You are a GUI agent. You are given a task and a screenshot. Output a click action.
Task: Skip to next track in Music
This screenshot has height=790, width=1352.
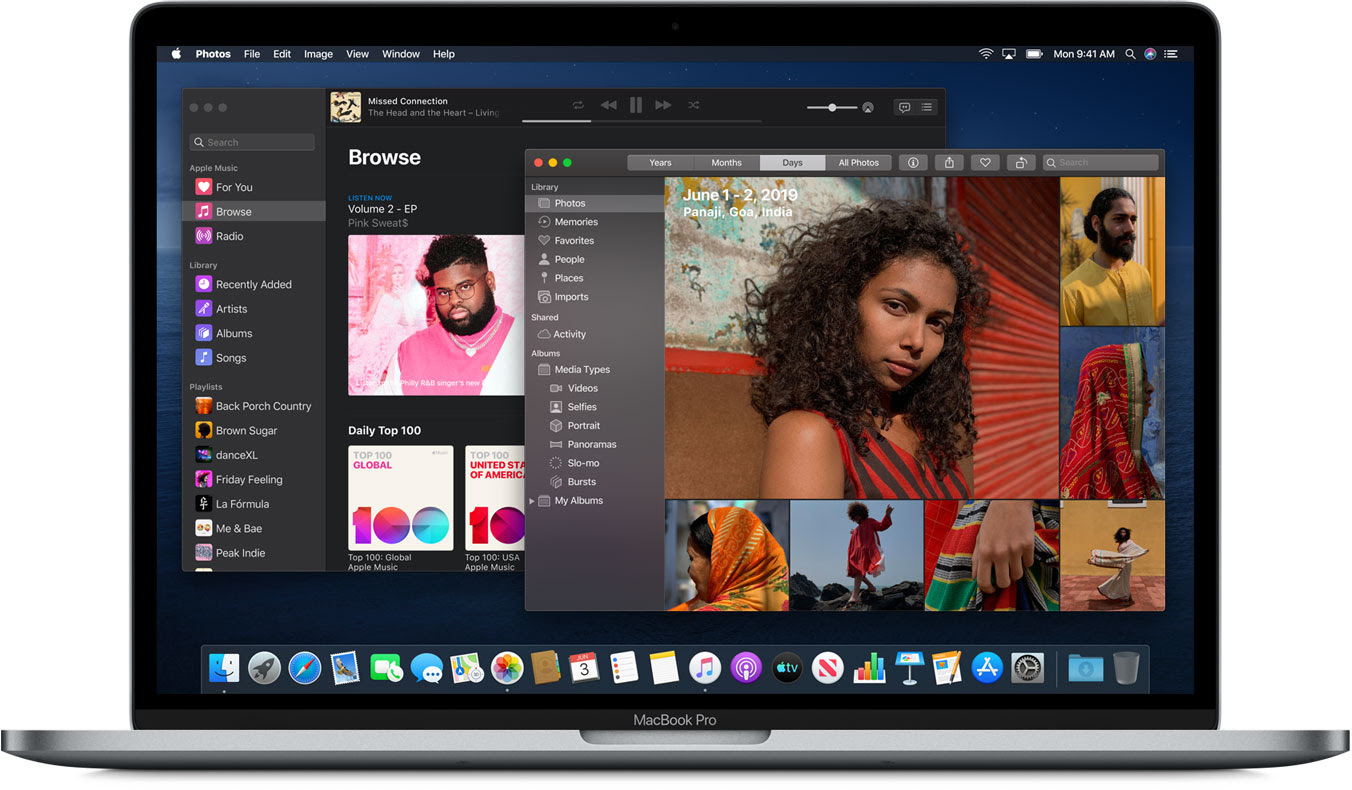[x=663, y=105]
